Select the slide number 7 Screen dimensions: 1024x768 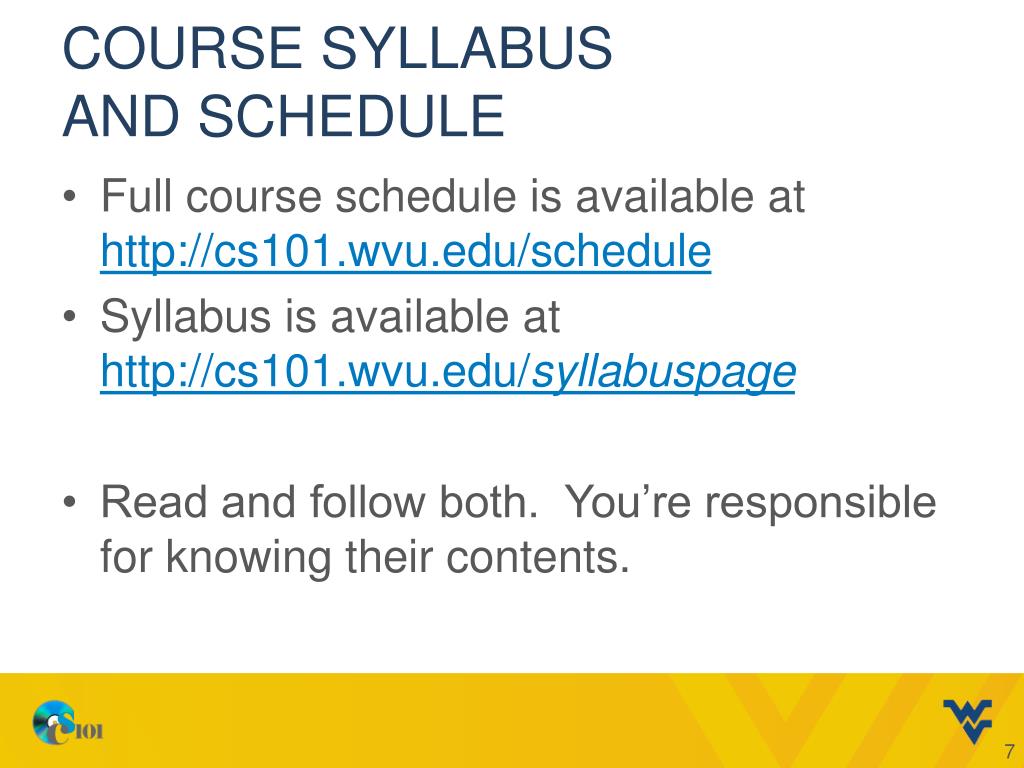pyautogui.click(x=1010, y=751)
